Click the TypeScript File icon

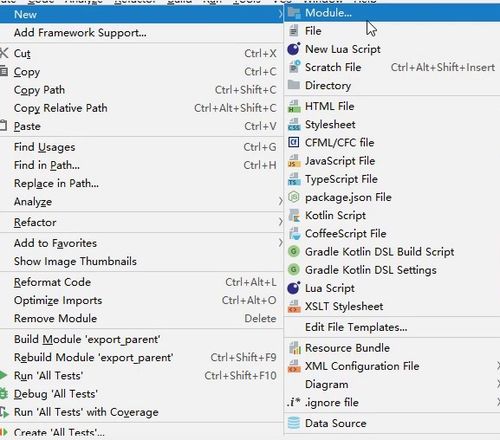[x=294, y=179]
